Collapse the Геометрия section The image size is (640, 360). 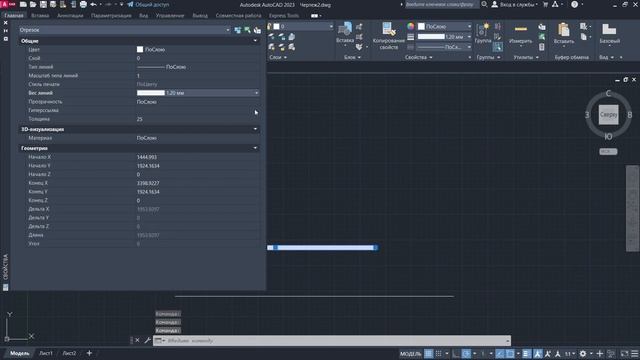[x=255, y=148]
